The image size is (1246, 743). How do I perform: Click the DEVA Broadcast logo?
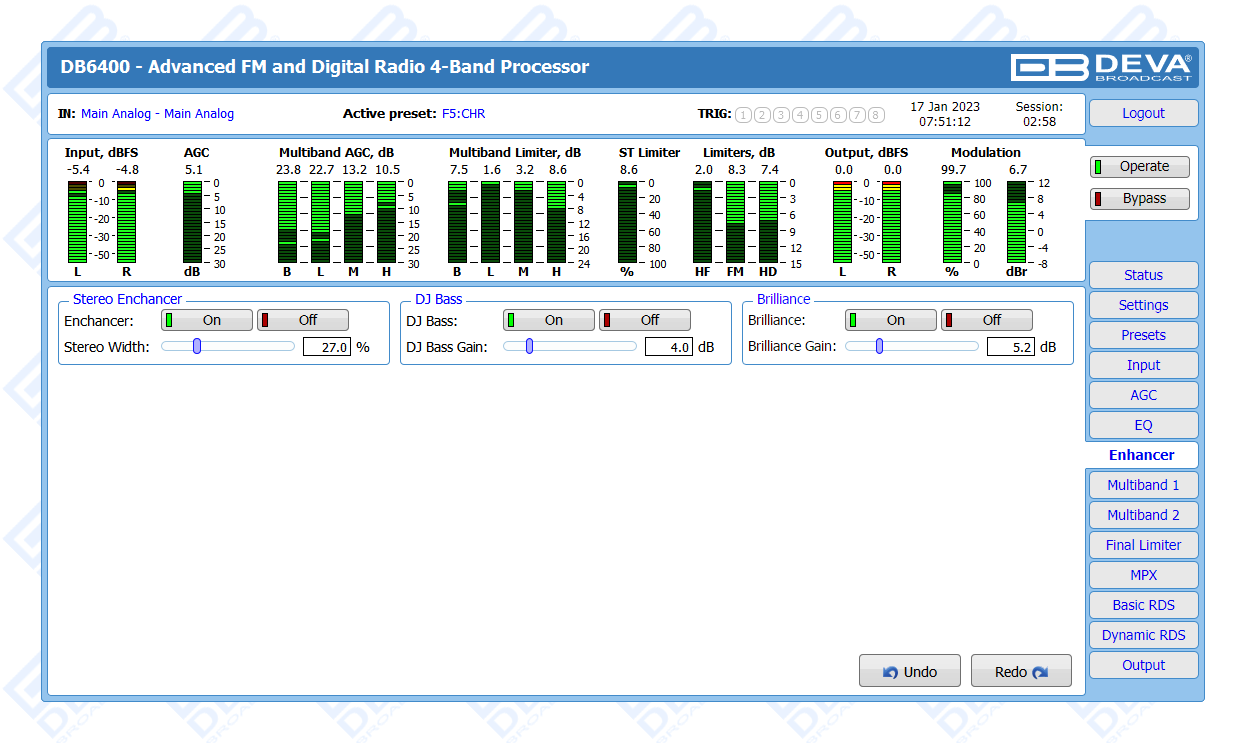point(1101,67)
